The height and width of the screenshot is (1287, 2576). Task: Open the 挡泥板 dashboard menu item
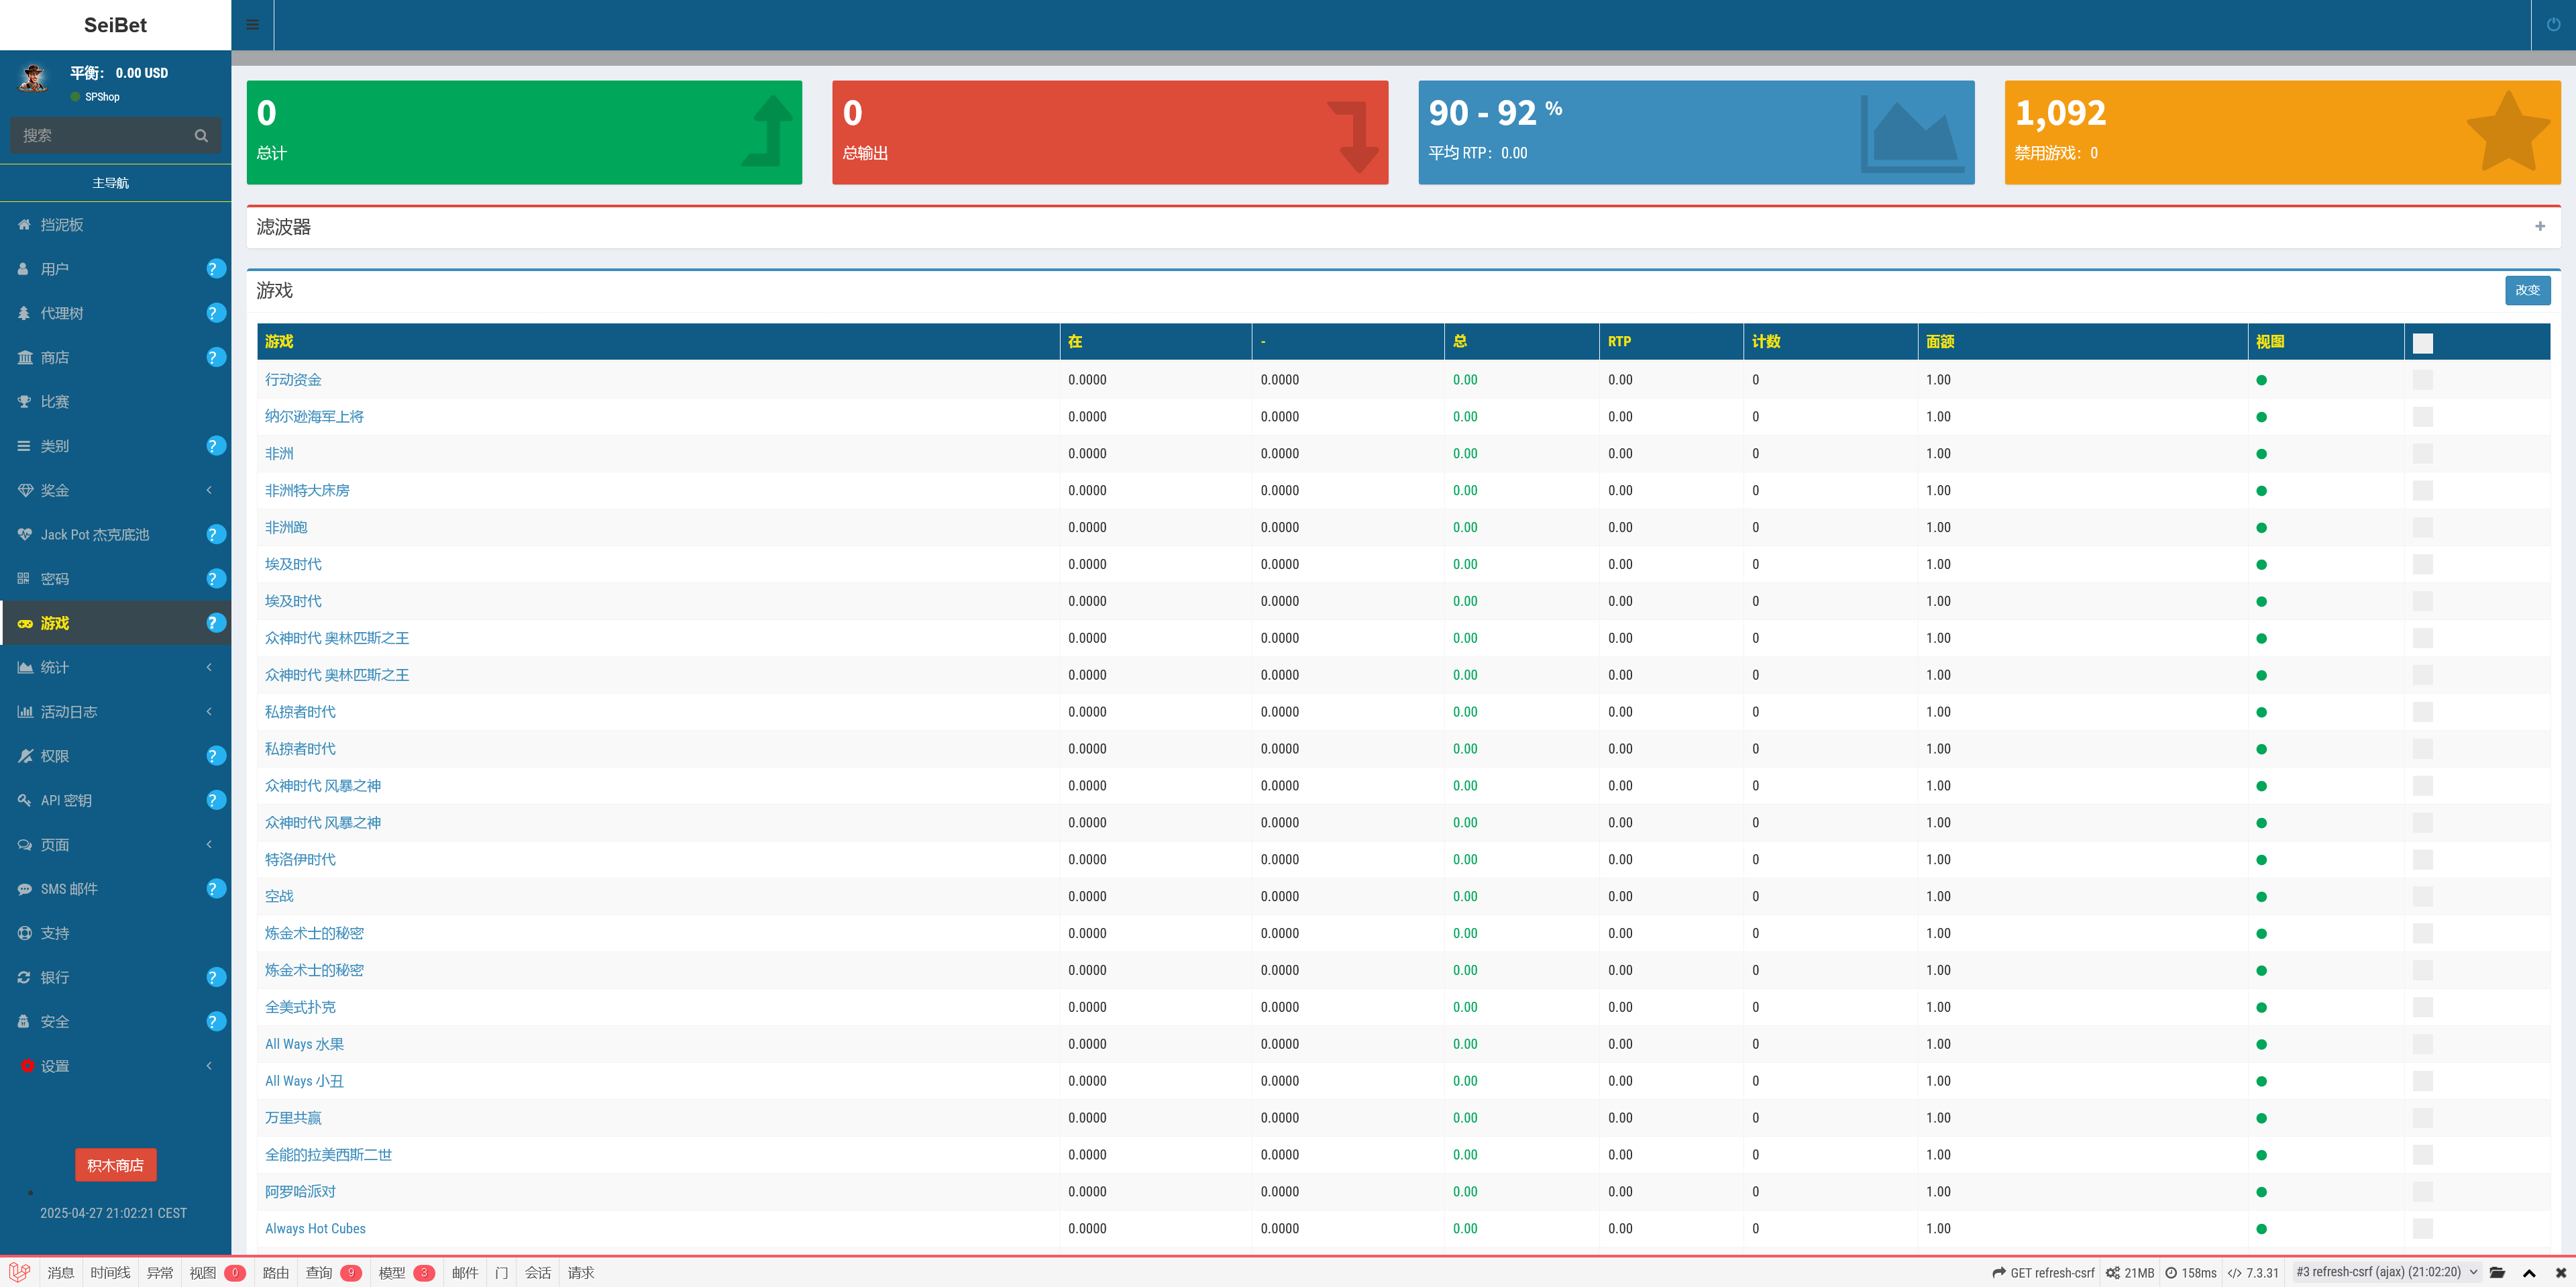pos(62,225)
